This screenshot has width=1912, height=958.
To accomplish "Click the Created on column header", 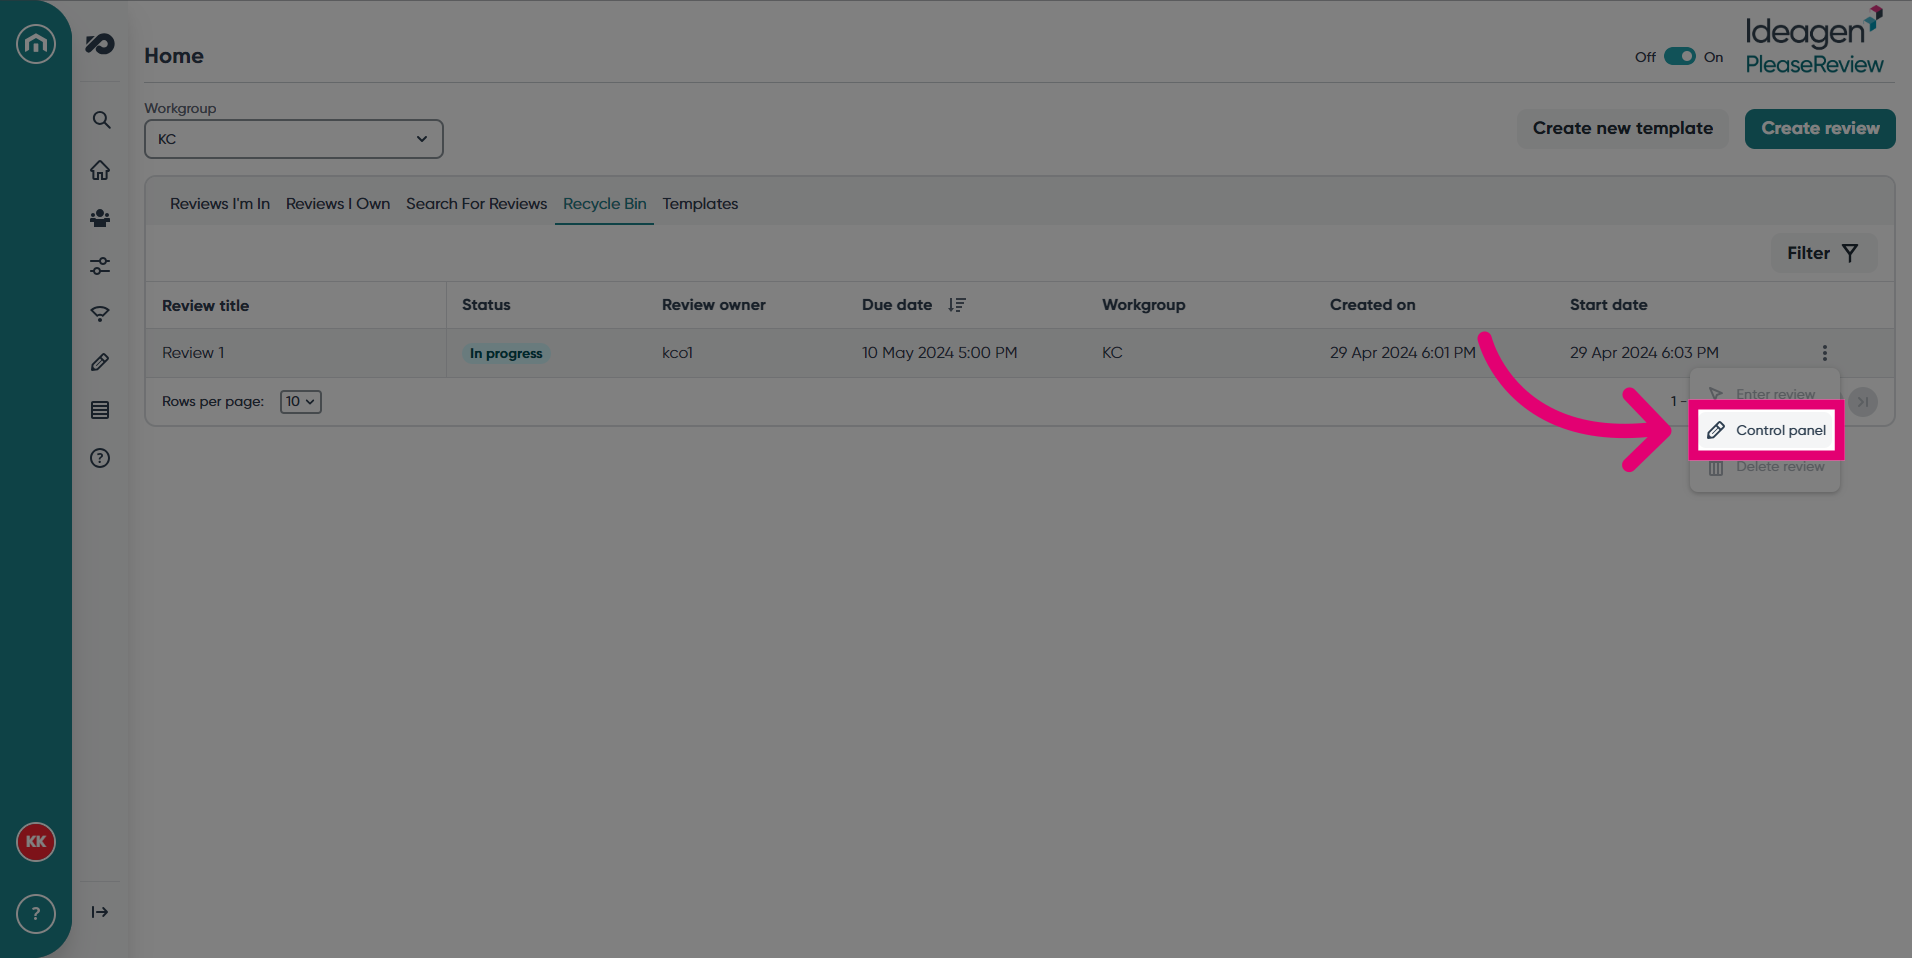I will (x=1373, y=305).
